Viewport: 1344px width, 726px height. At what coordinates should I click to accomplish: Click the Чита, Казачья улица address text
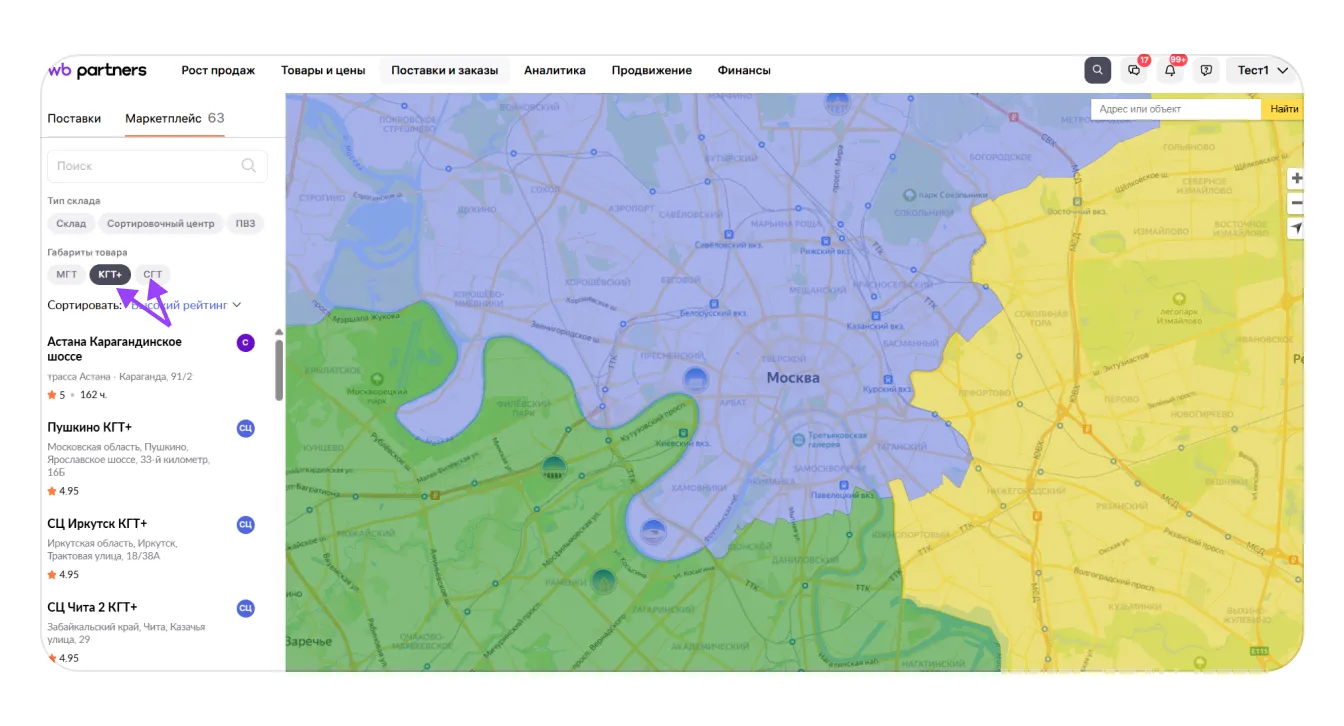point(126,632)
